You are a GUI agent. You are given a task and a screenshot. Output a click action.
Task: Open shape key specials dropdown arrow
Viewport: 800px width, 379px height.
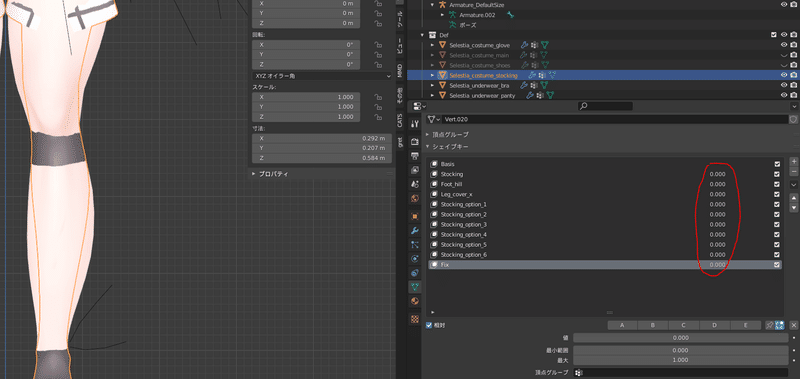pyautogui.click(x=793, y=184)
